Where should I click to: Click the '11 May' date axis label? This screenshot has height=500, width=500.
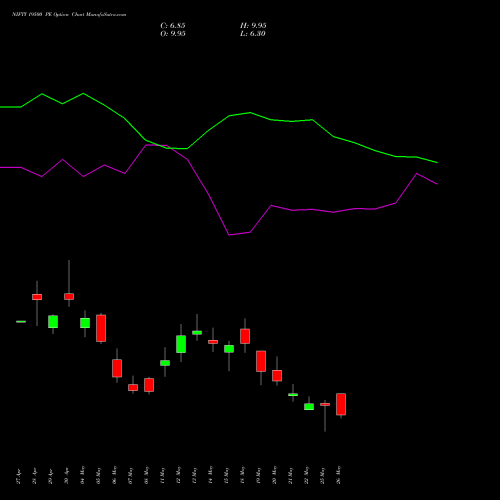pyautogui.click(x=163, y=475)
